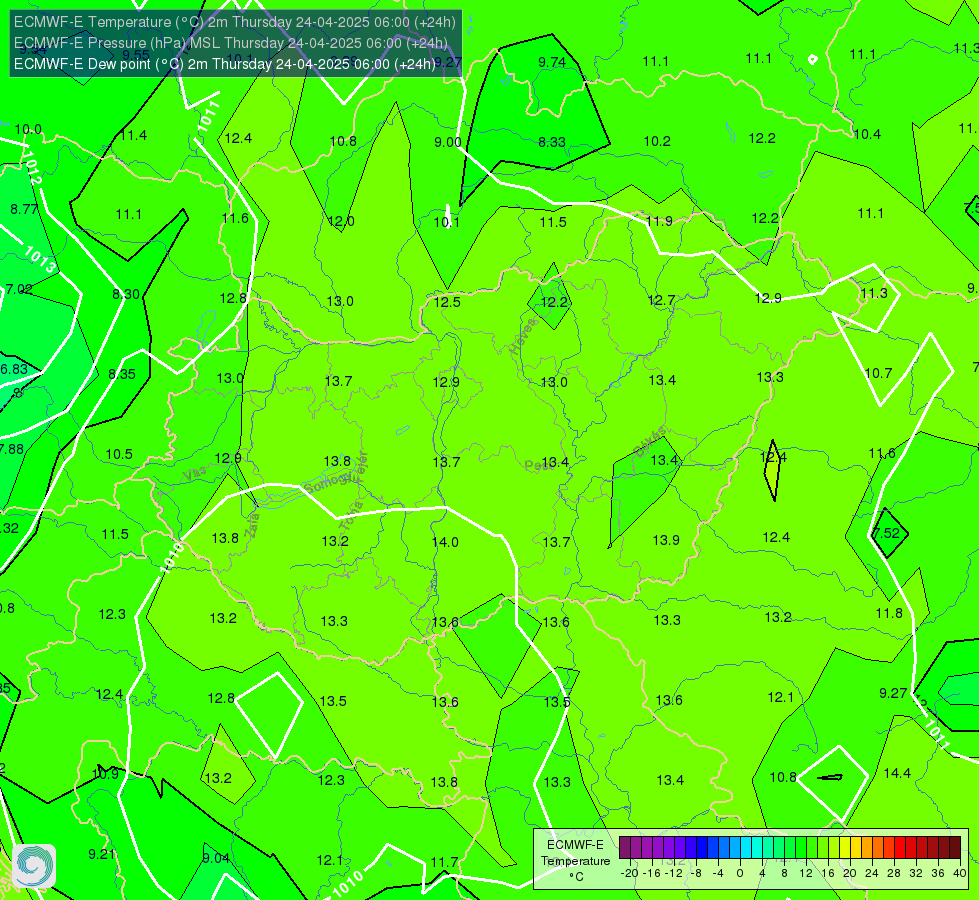Click the 9.74 temperature value
The width and height of the screenshot is (979, 900).
(x=552, y=62)
